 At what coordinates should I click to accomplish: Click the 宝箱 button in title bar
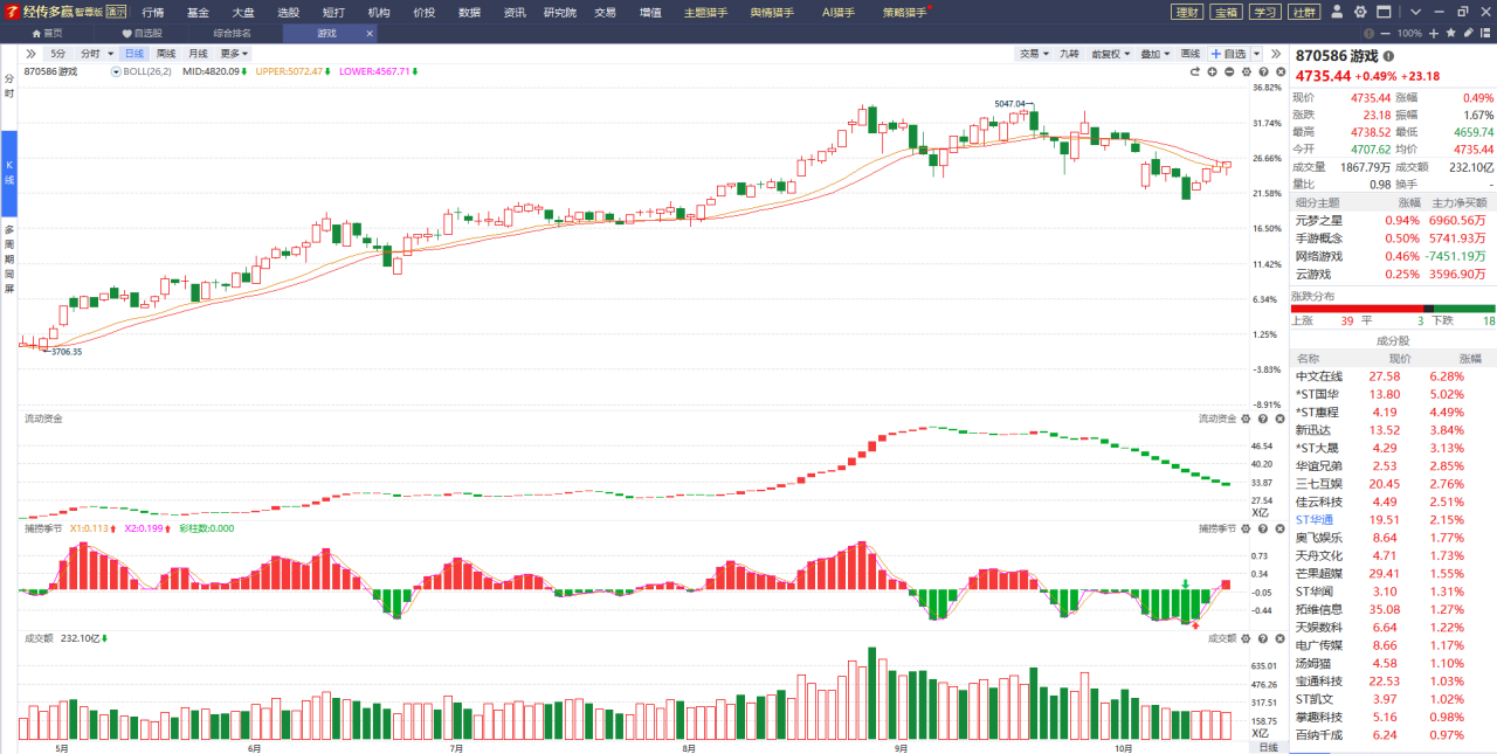pyautogui.click(x=1225, y=12)
